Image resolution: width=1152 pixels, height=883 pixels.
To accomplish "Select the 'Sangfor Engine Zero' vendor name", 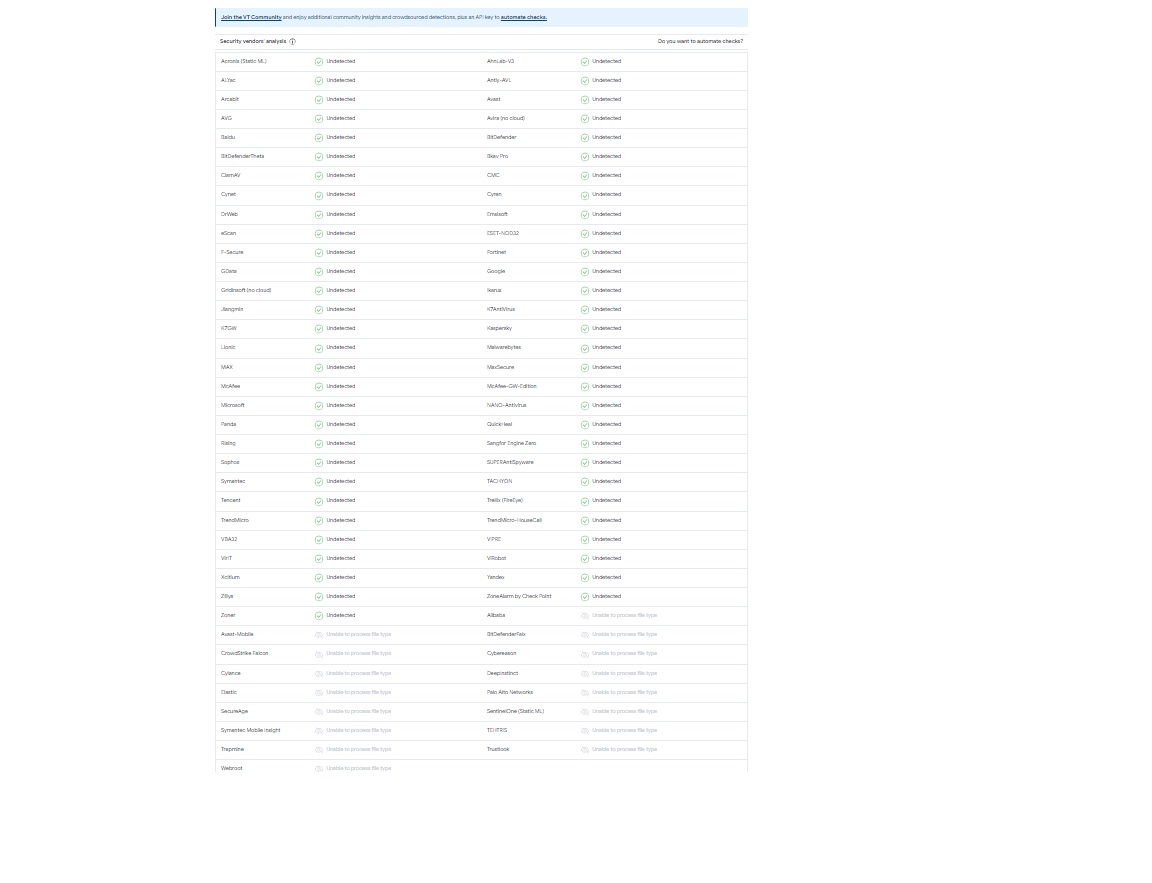I will 511,444.
